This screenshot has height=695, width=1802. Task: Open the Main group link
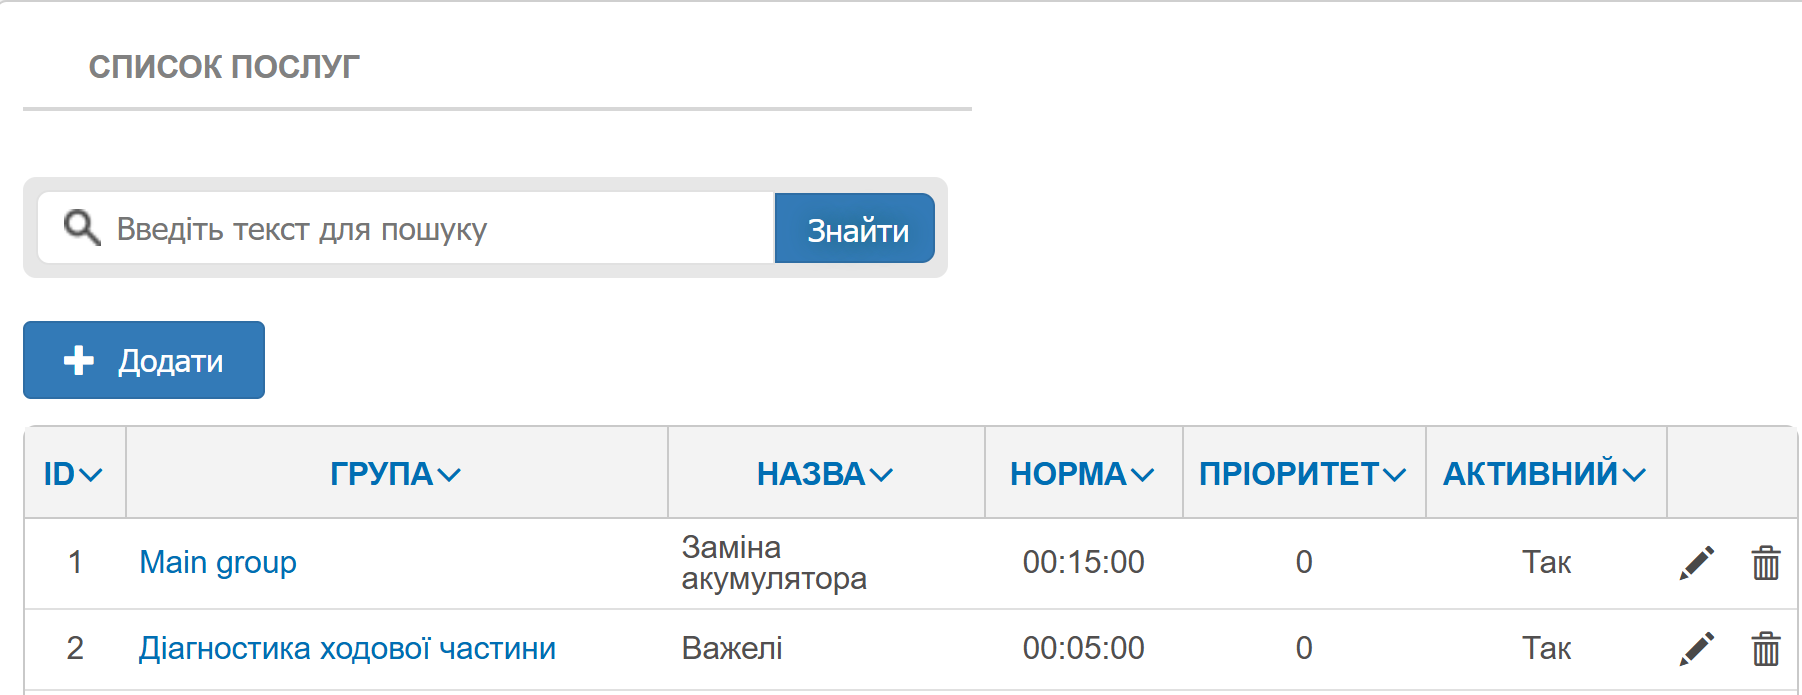click(218, 563)
